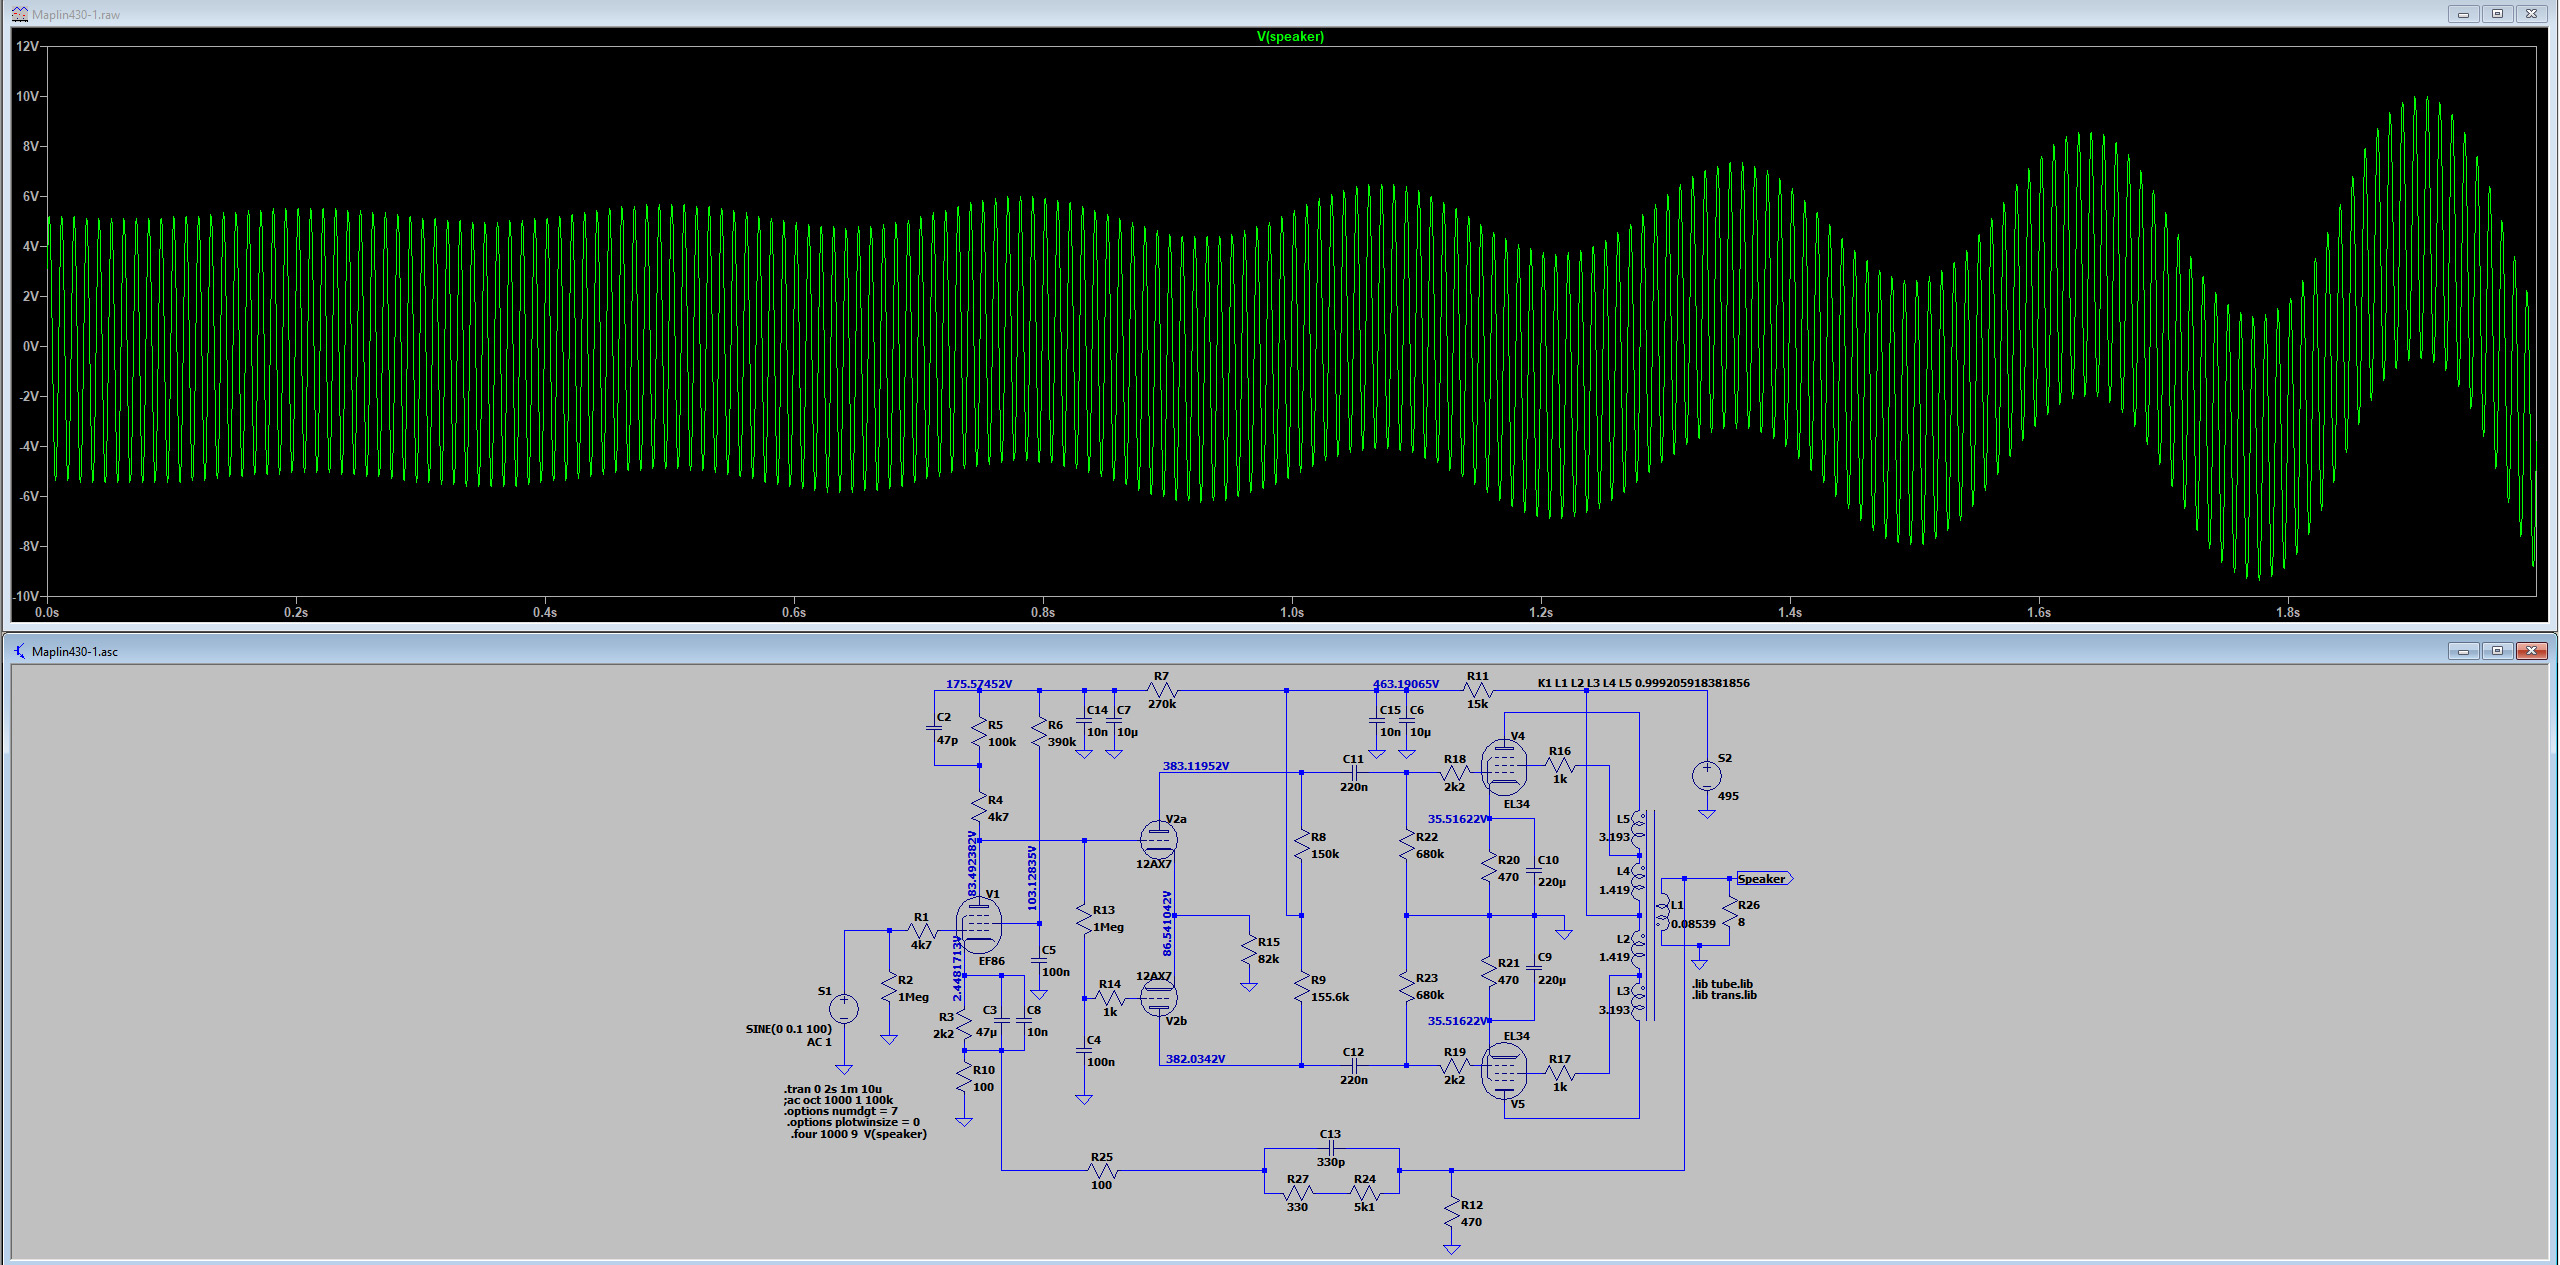
Task: Select the R22 680k resistor symbol
Action: (x=1406, y=845)
